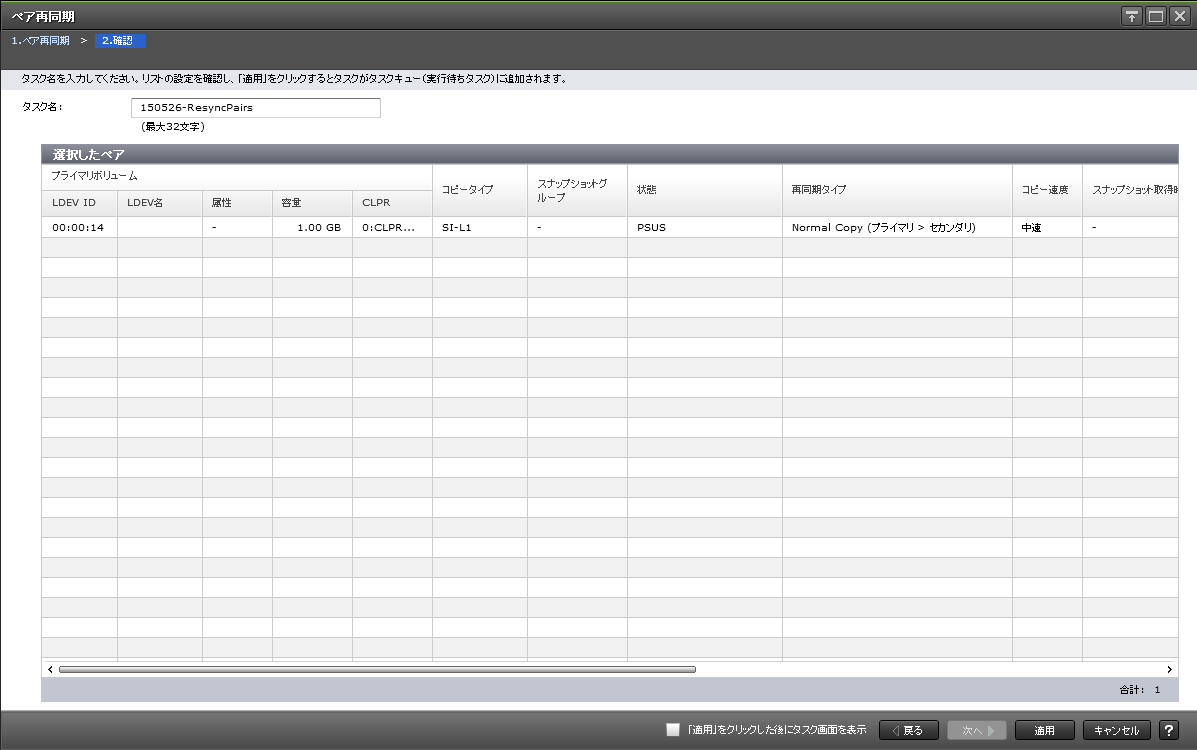Viewport: 1197px width, 750px height.
Task: Select wizard step 2.確認
Action: (121, 41)
